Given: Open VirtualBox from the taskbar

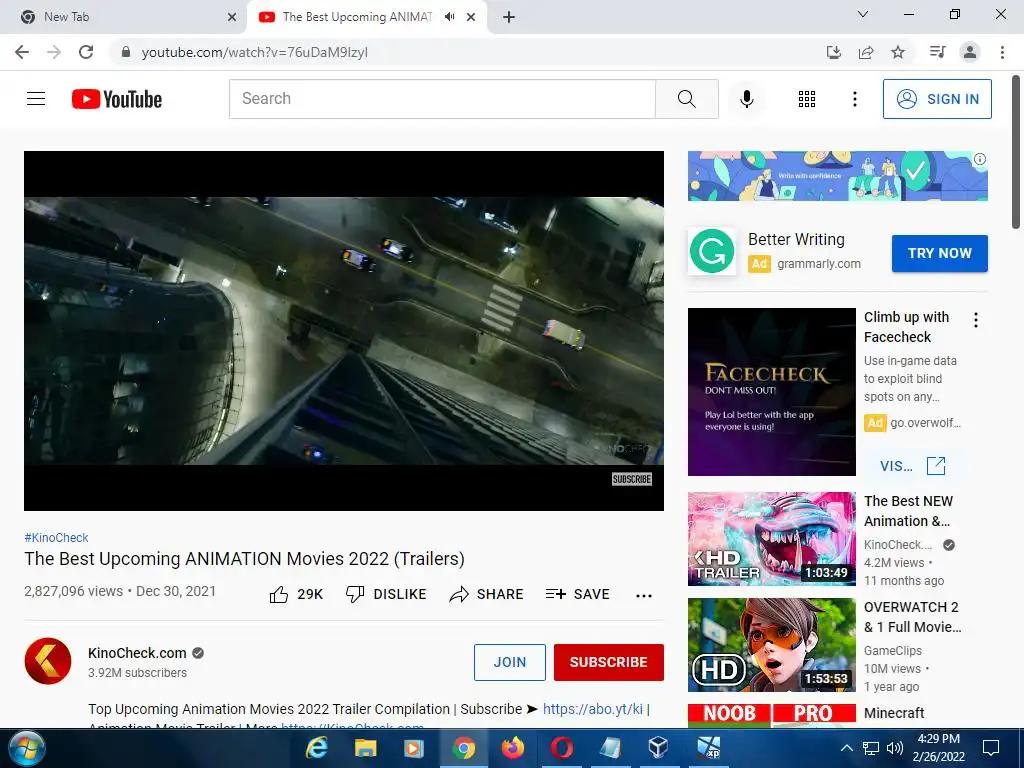Looking at the screenshot, I should click(x=658, y=748).
